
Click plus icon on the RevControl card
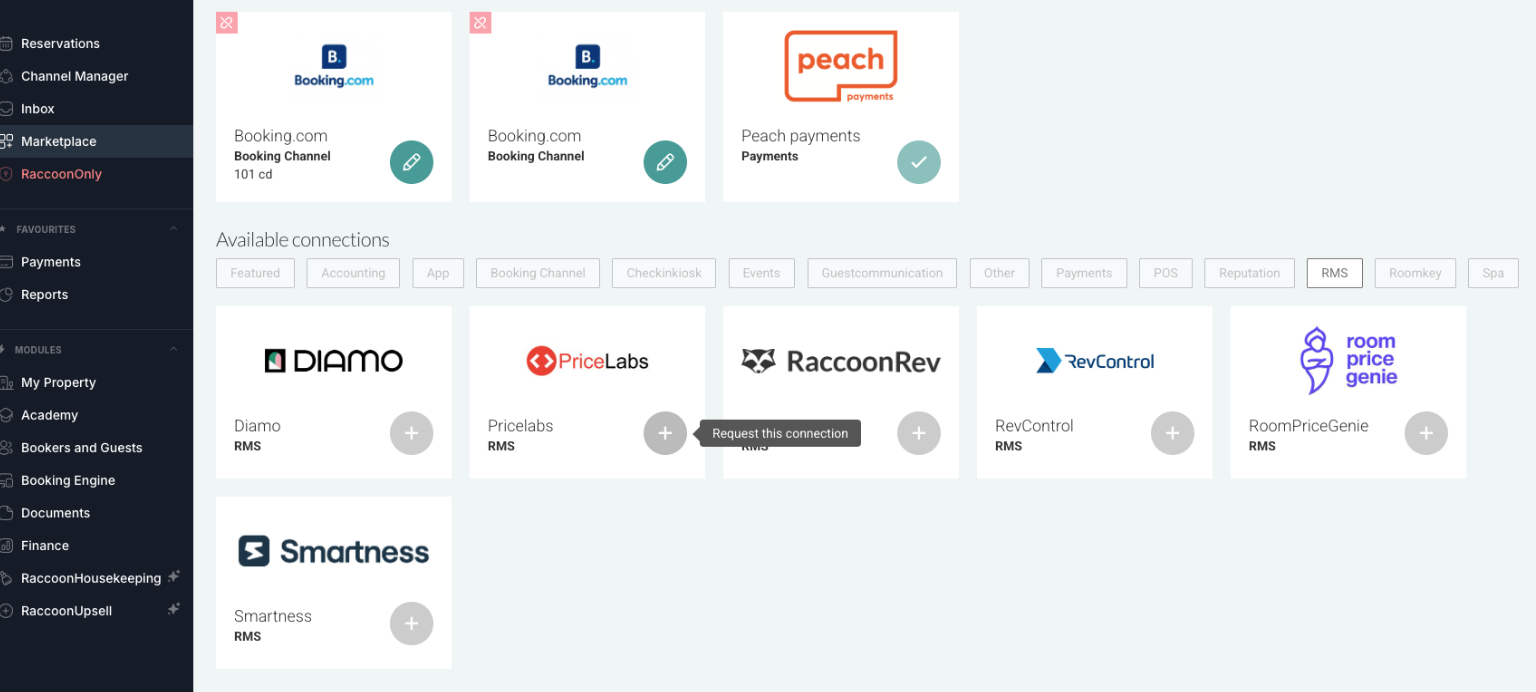click(1172, 433)
